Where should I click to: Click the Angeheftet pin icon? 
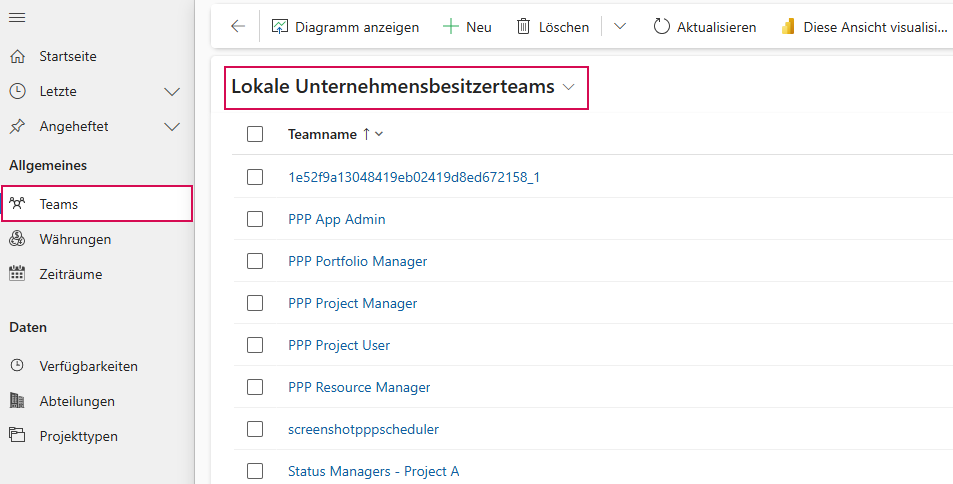pyautogui.click(x=18, y=126)
